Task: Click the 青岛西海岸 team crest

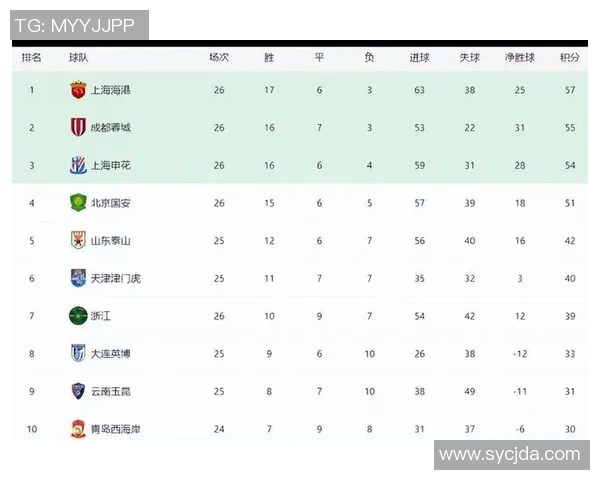Action: coord(78,429)
